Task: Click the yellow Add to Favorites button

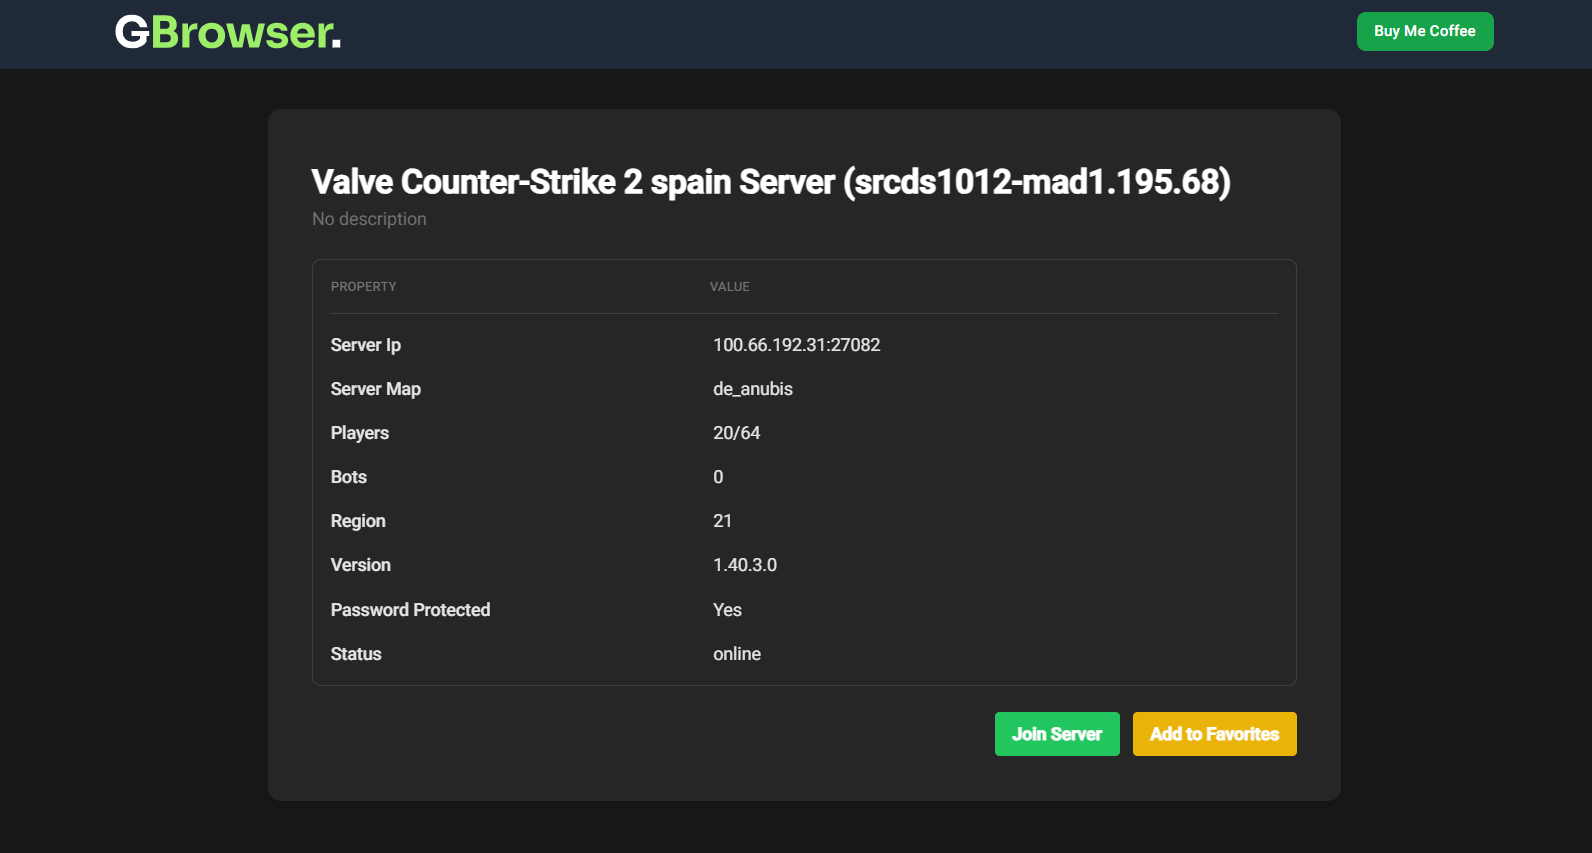Action: point(1215,734)
